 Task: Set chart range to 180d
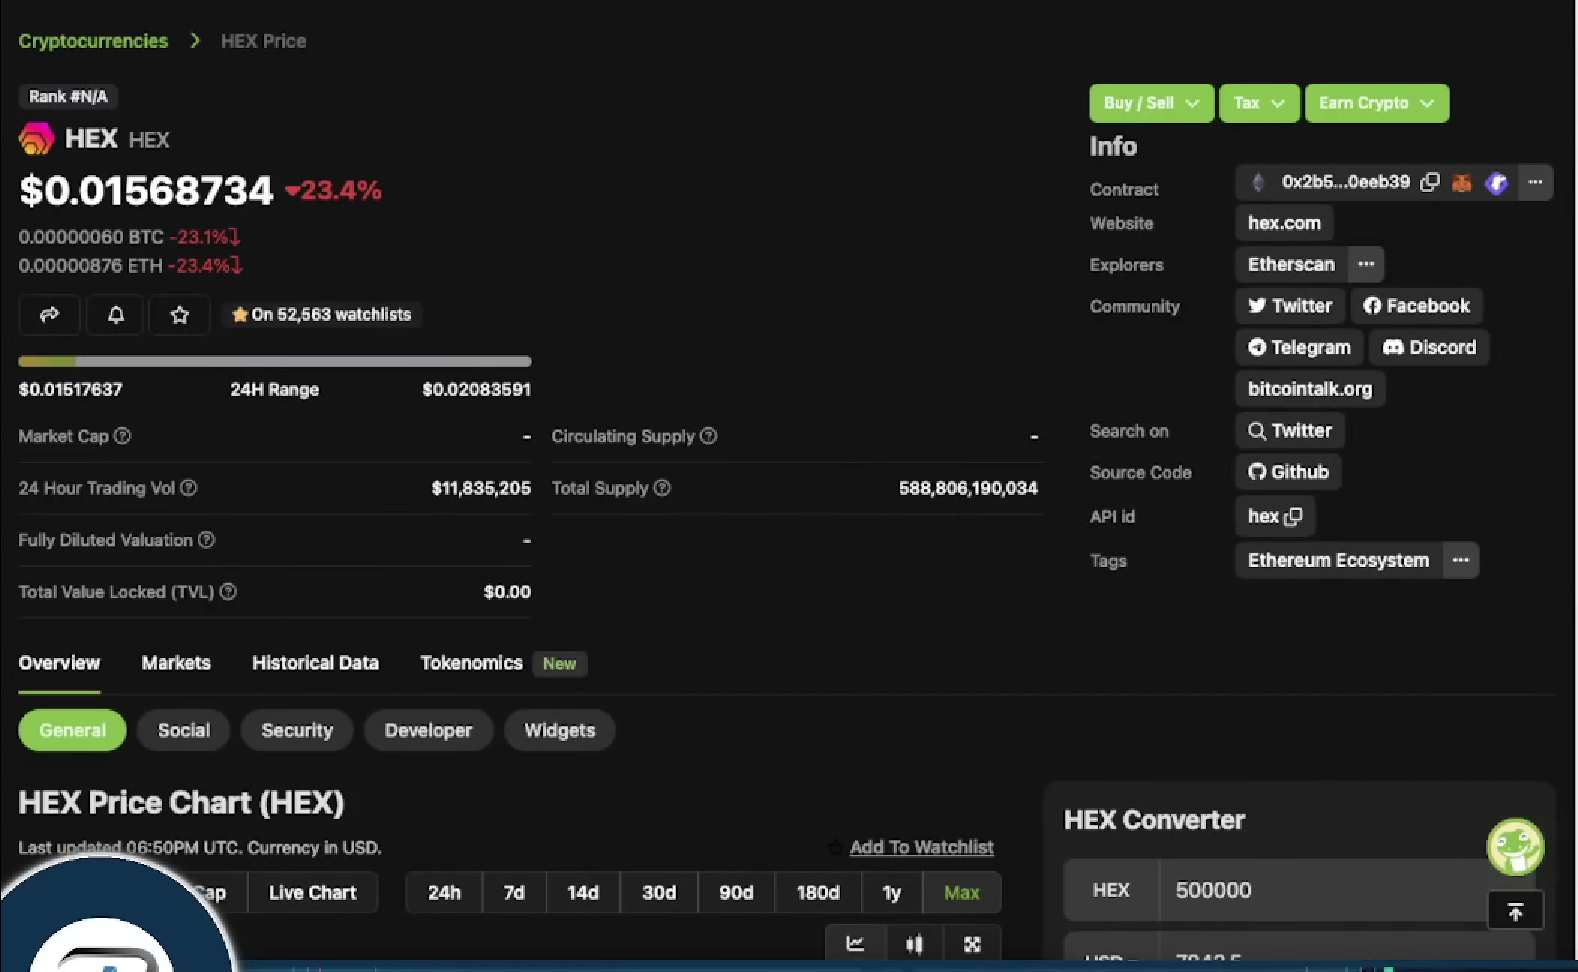[x=818, y=893]
